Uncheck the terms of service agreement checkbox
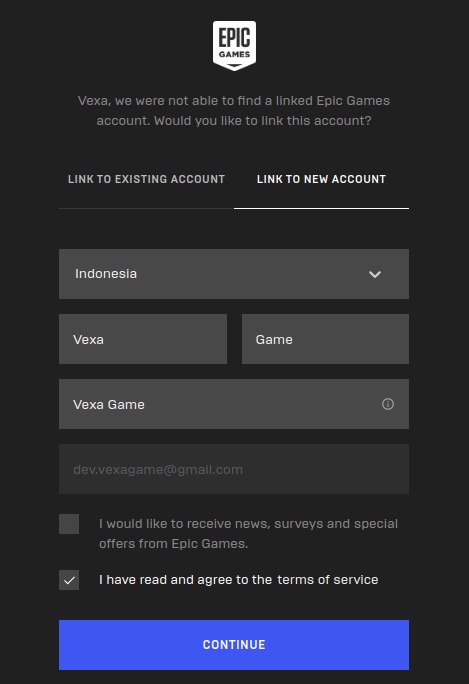This screenshot has height=684, width=469. tap(69, 580)
